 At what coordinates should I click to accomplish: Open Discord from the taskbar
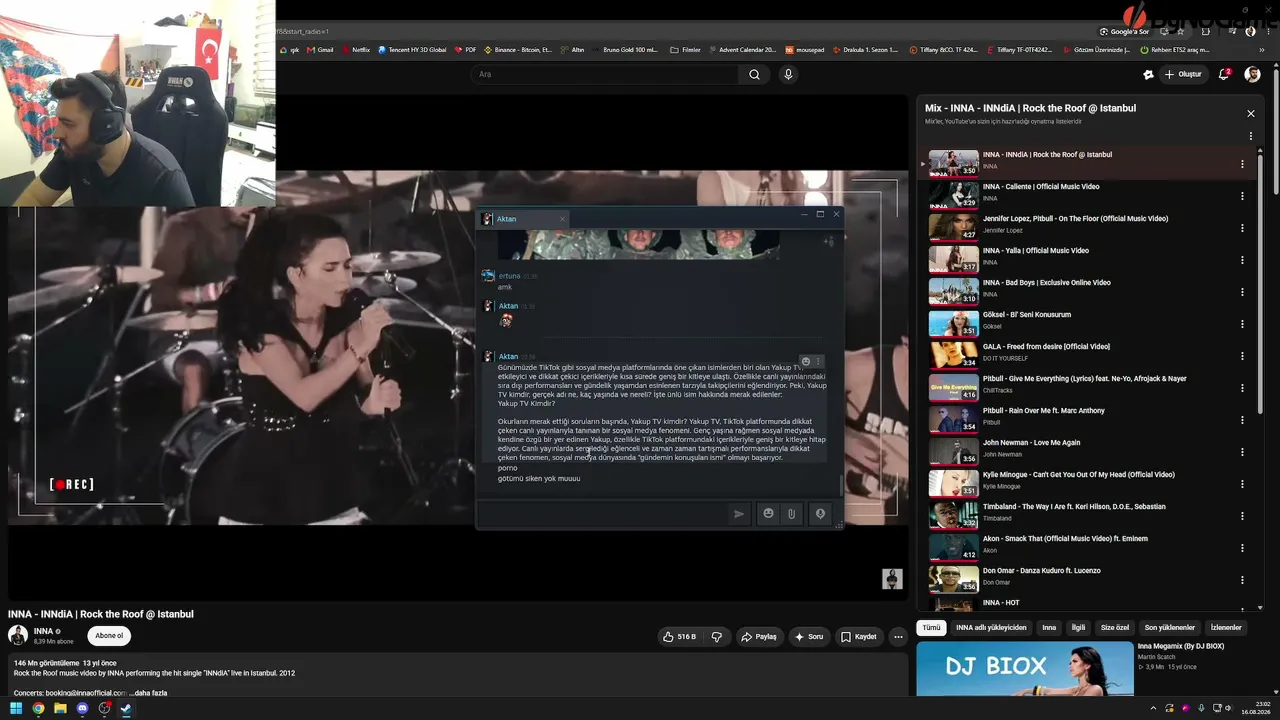82,709
